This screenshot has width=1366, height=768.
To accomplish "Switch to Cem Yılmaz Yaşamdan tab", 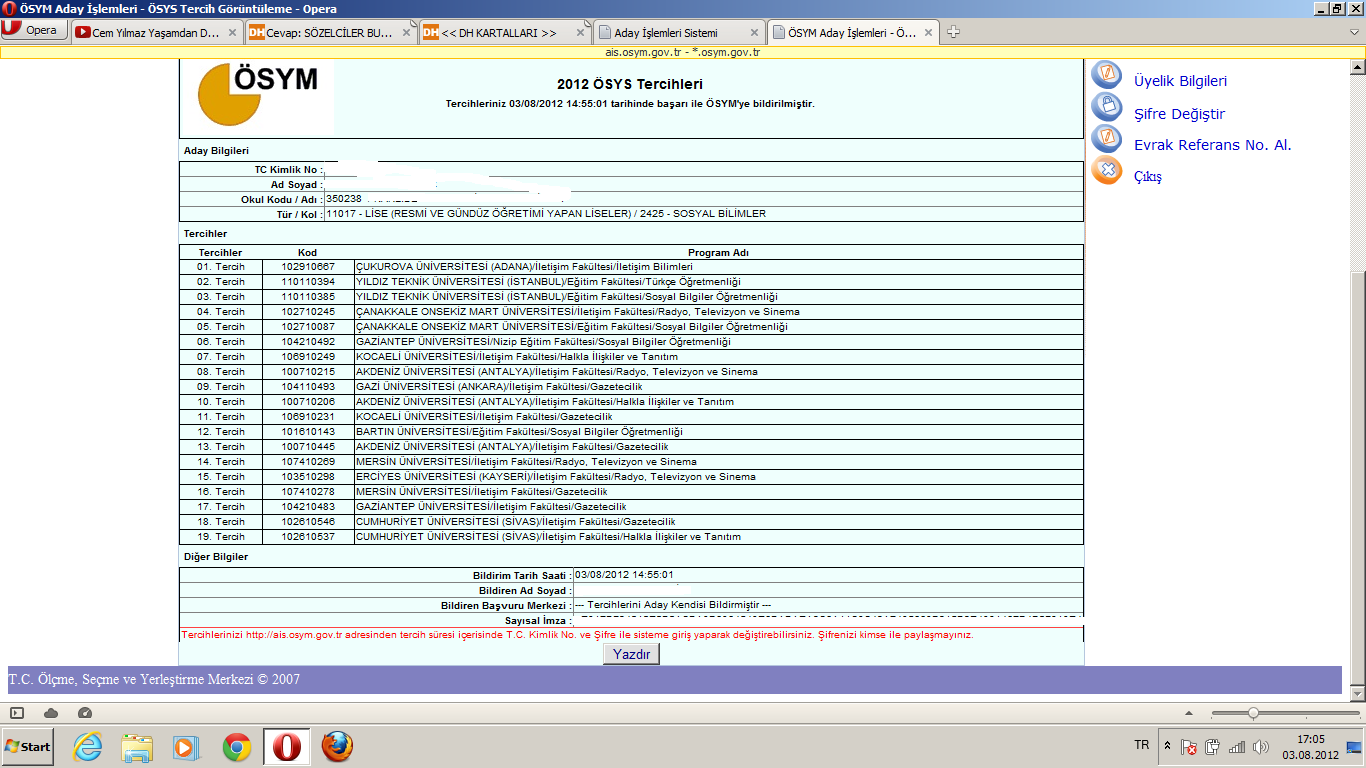I will (157, 32).
